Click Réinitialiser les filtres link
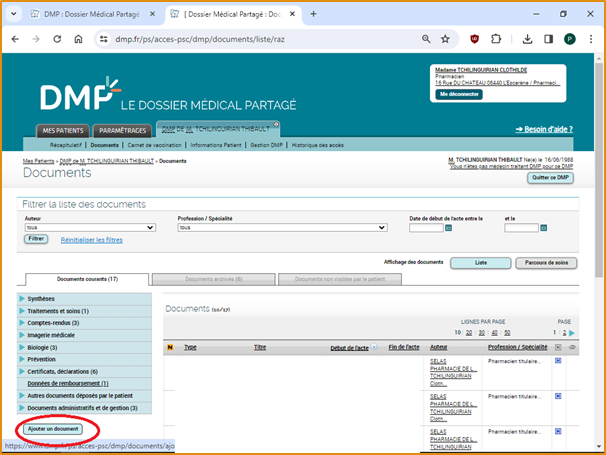The height and width of the screenshot is (455, 606). pos(92,240)
